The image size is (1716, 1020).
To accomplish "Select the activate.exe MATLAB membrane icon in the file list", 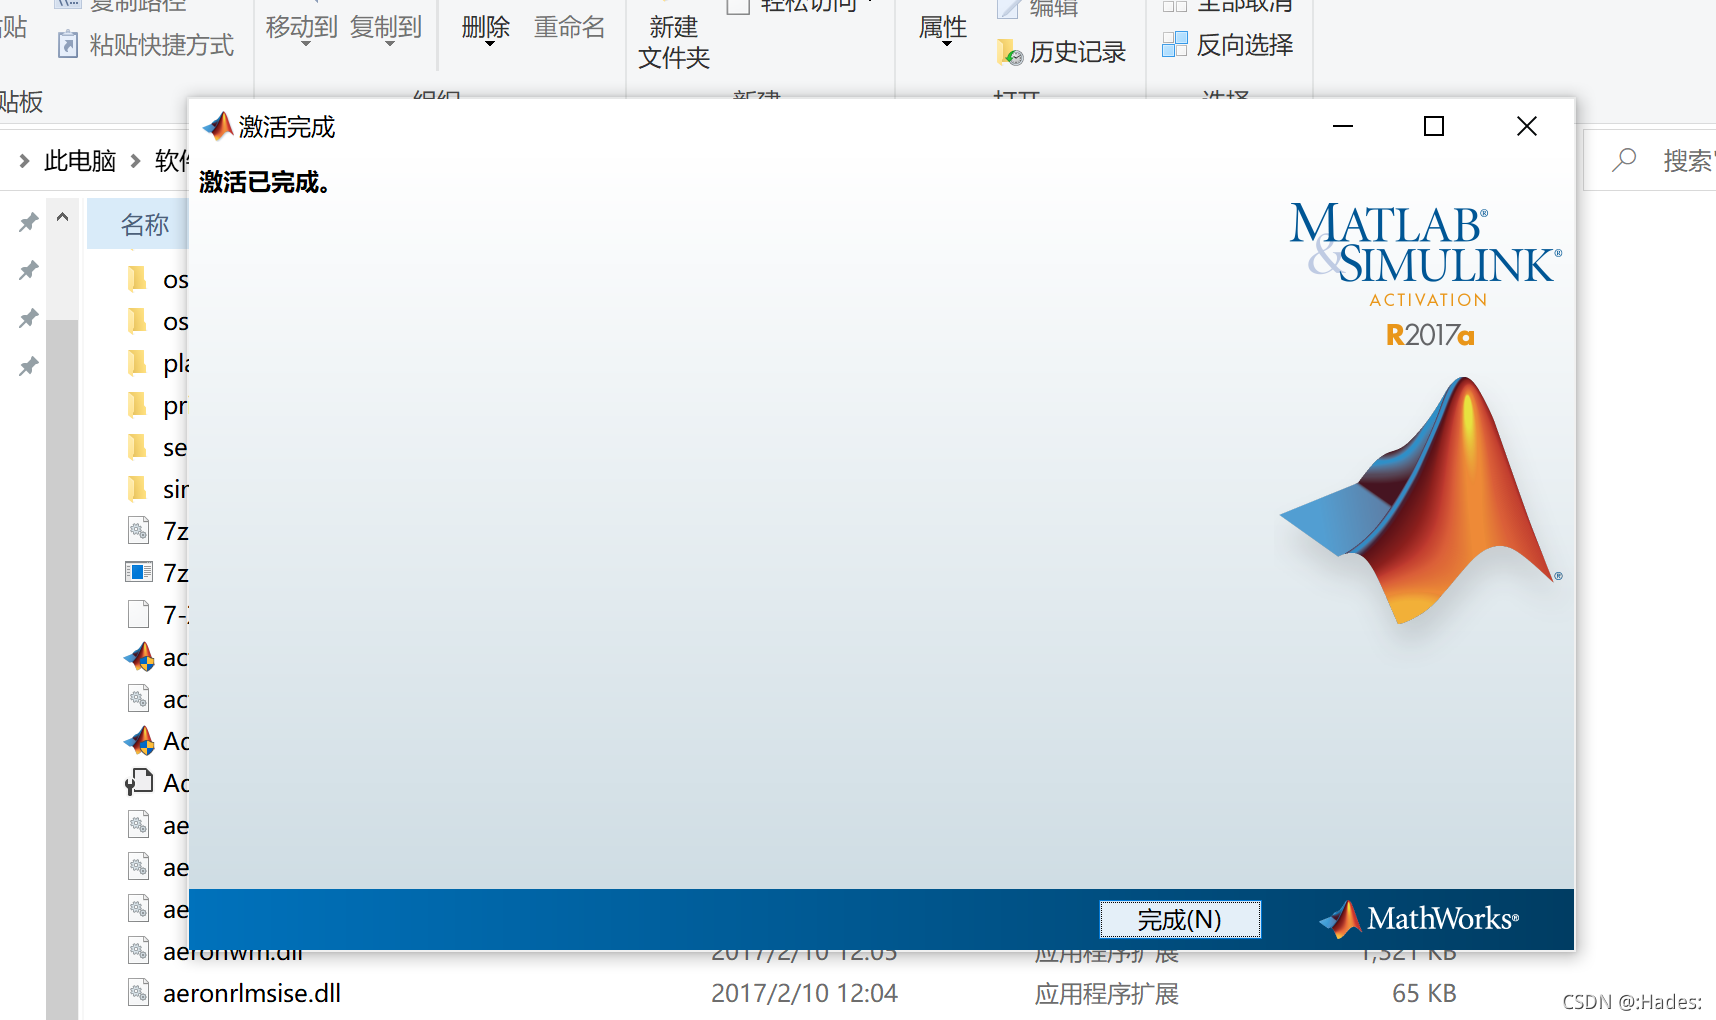I will 139,657.
